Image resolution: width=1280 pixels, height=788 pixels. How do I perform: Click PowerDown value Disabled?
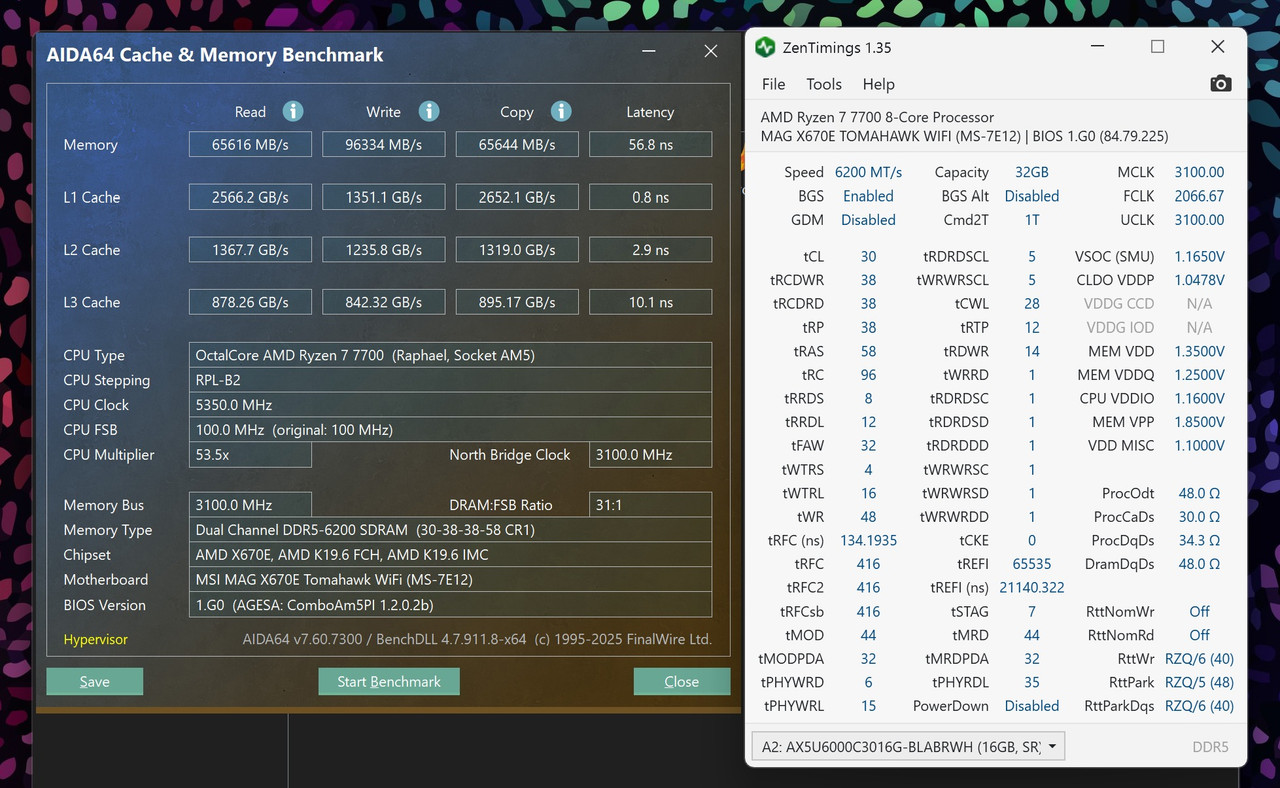tap(1032, 706)
